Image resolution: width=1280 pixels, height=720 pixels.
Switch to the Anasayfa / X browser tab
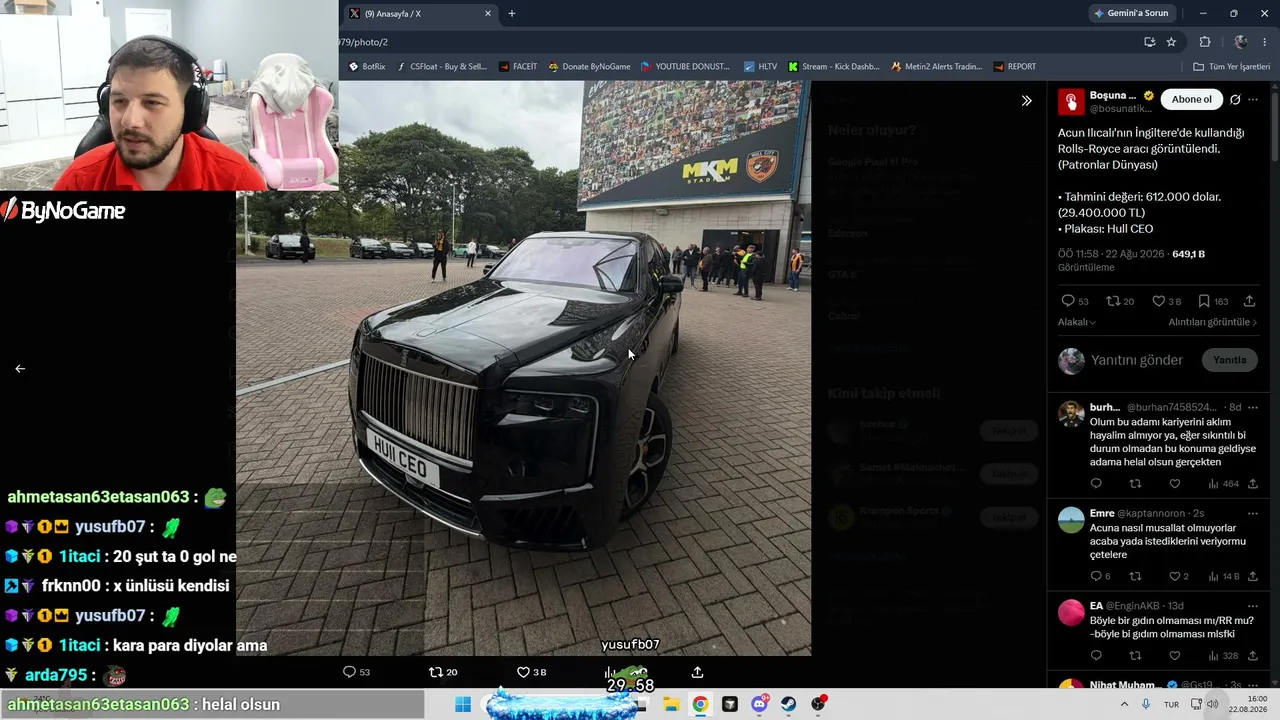click(420, 14)
